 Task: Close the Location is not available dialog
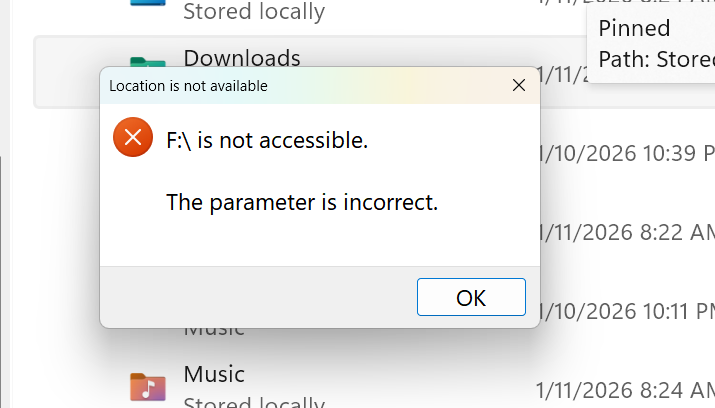point(518,86)
